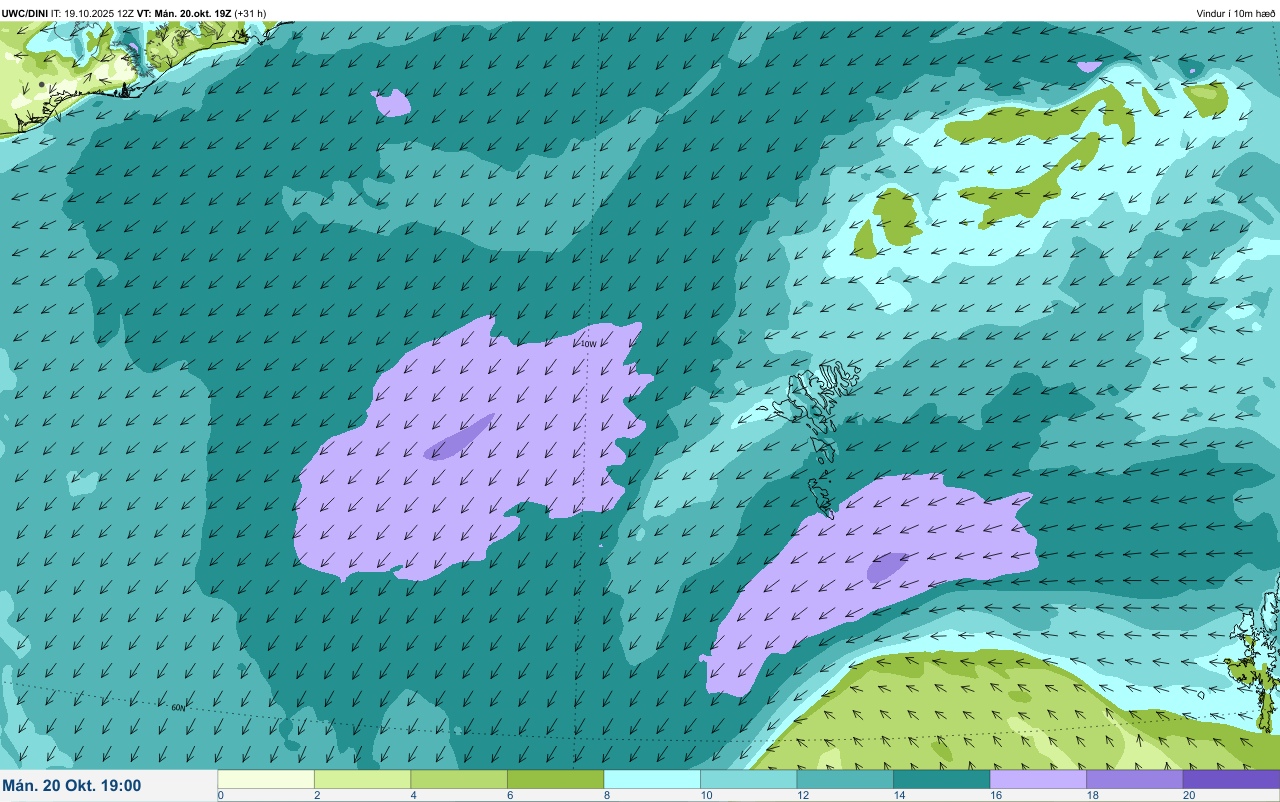
Task: Select the 18–20 purple legend swatch
Action: pyautogui.click(x=1134, y=779)
